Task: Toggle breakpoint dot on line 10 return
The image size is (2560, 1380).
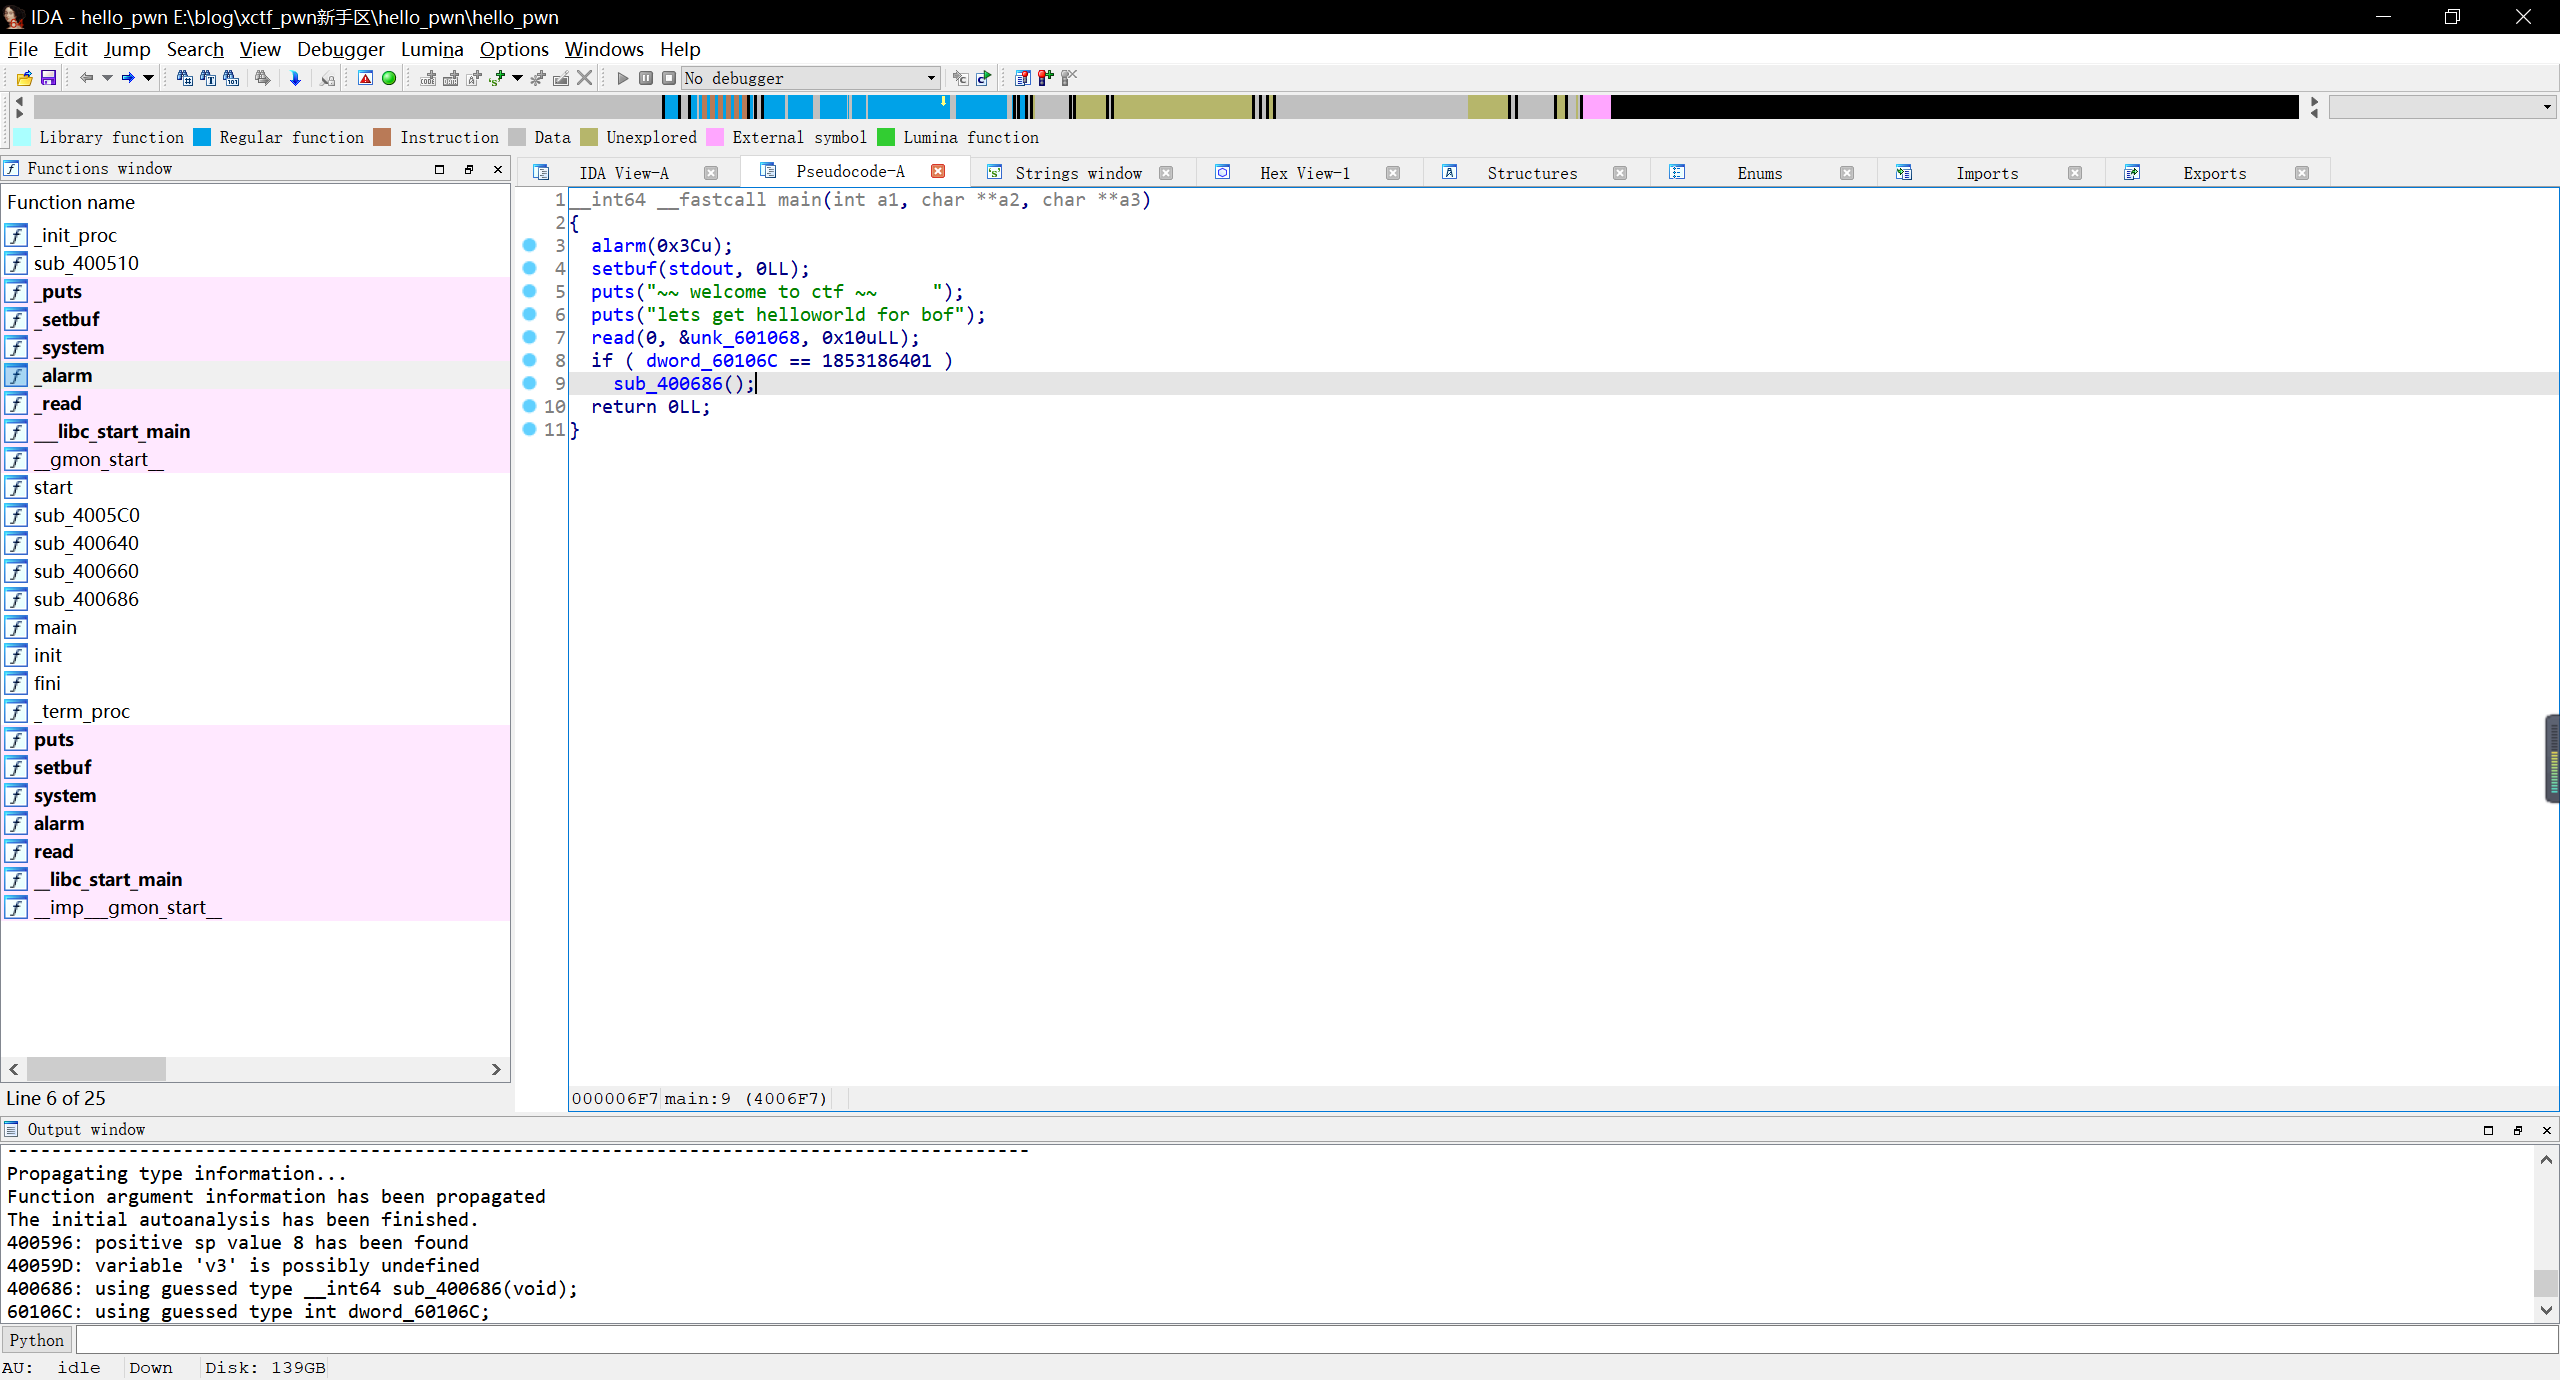Action: pyautogui.click(x=530, y=406)
